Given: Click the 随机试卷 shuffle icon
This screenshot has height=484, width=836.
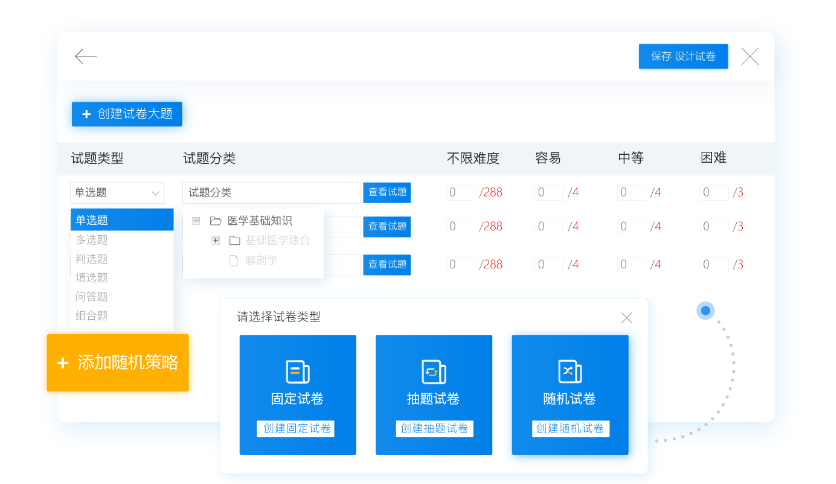Looking at the screenshot, I should pyautogui.click(x=569, y=371).
